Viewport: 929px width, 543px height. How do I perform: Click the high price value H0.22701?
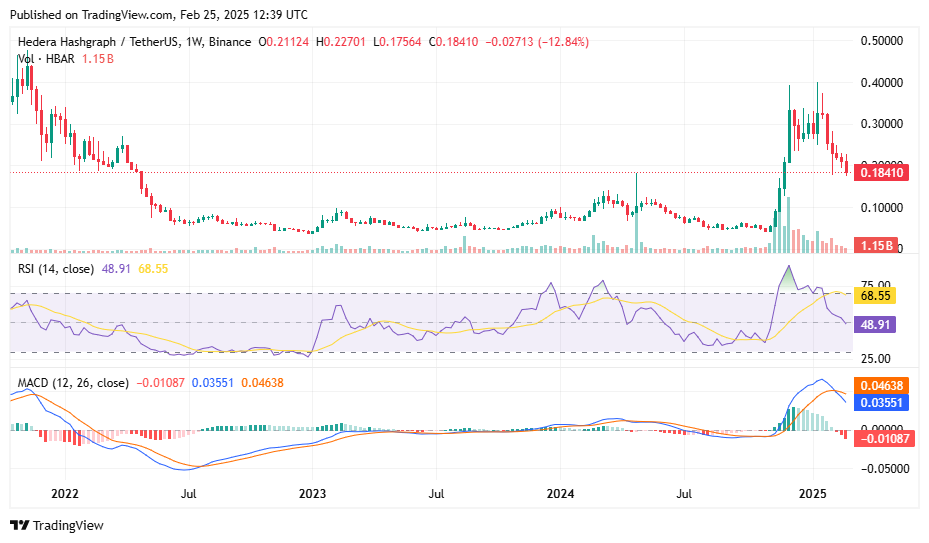coord(341,42)
